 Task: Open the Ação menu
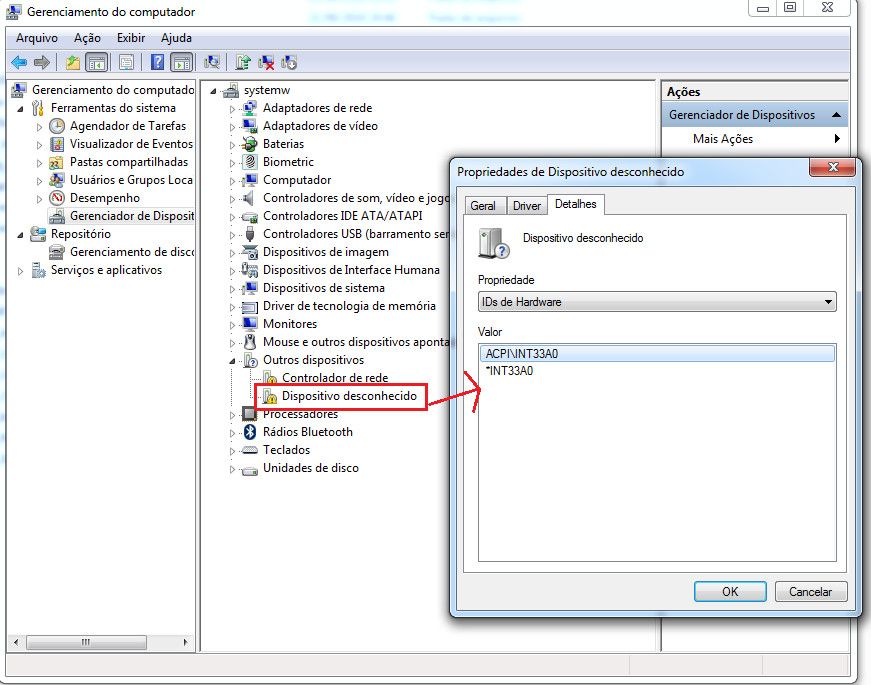pyautogui.click(x=86, y=37)
